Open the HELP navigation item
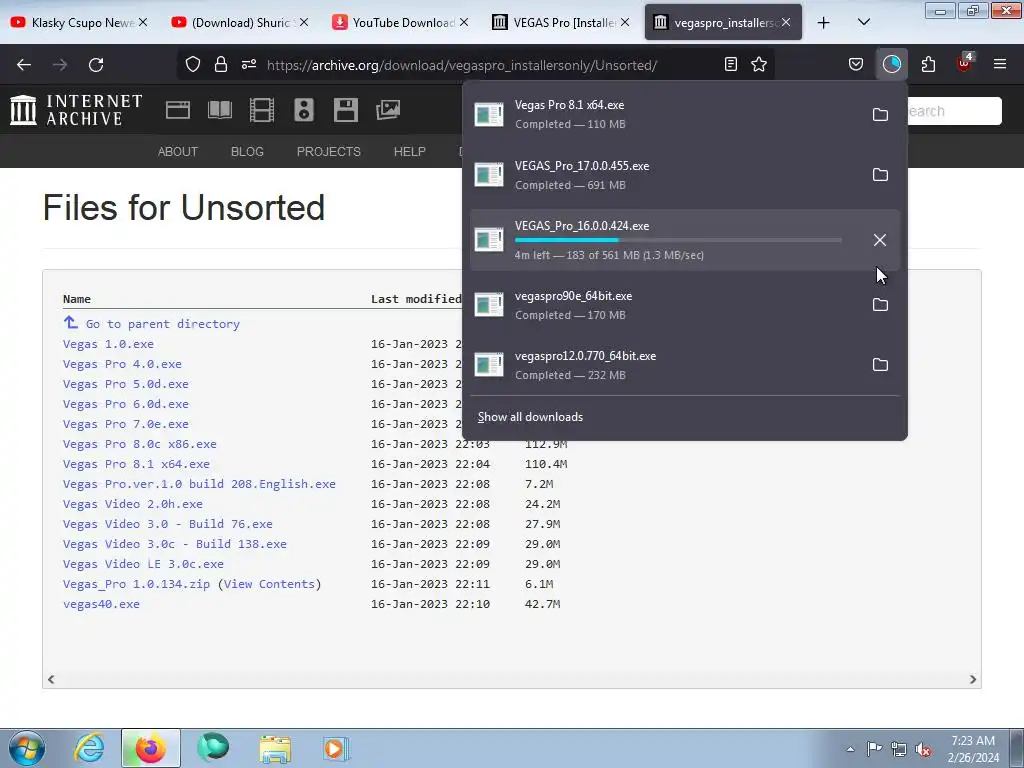This screenshot has height=768, width=1024. 409,152
